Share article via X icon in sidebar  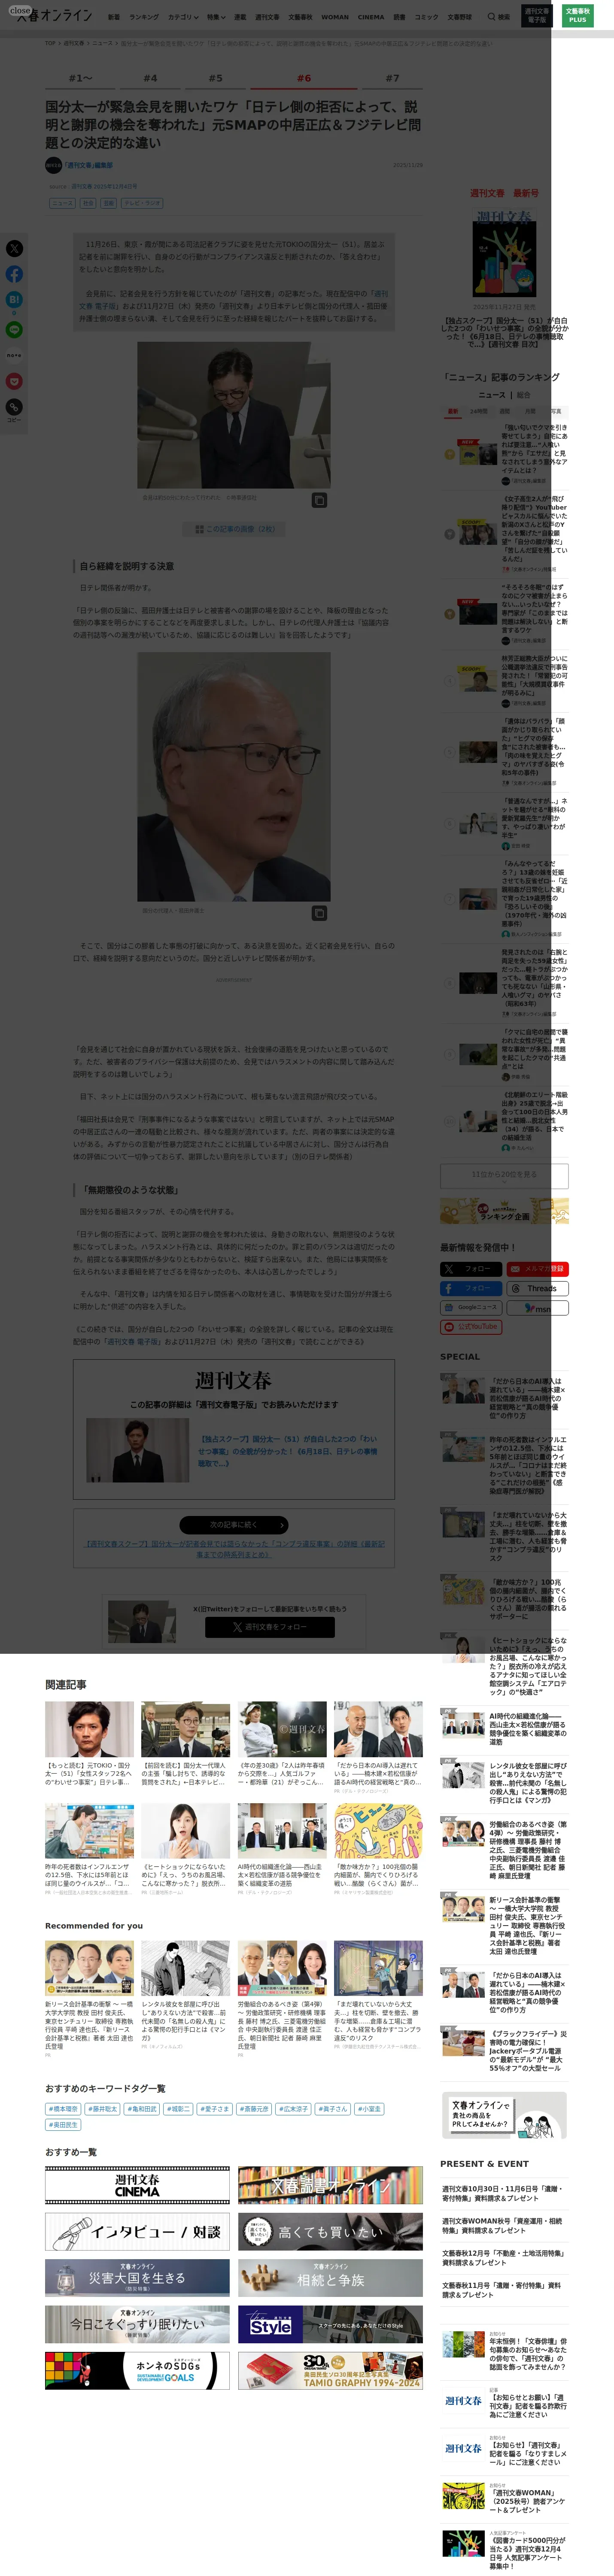tap(14, 248)
